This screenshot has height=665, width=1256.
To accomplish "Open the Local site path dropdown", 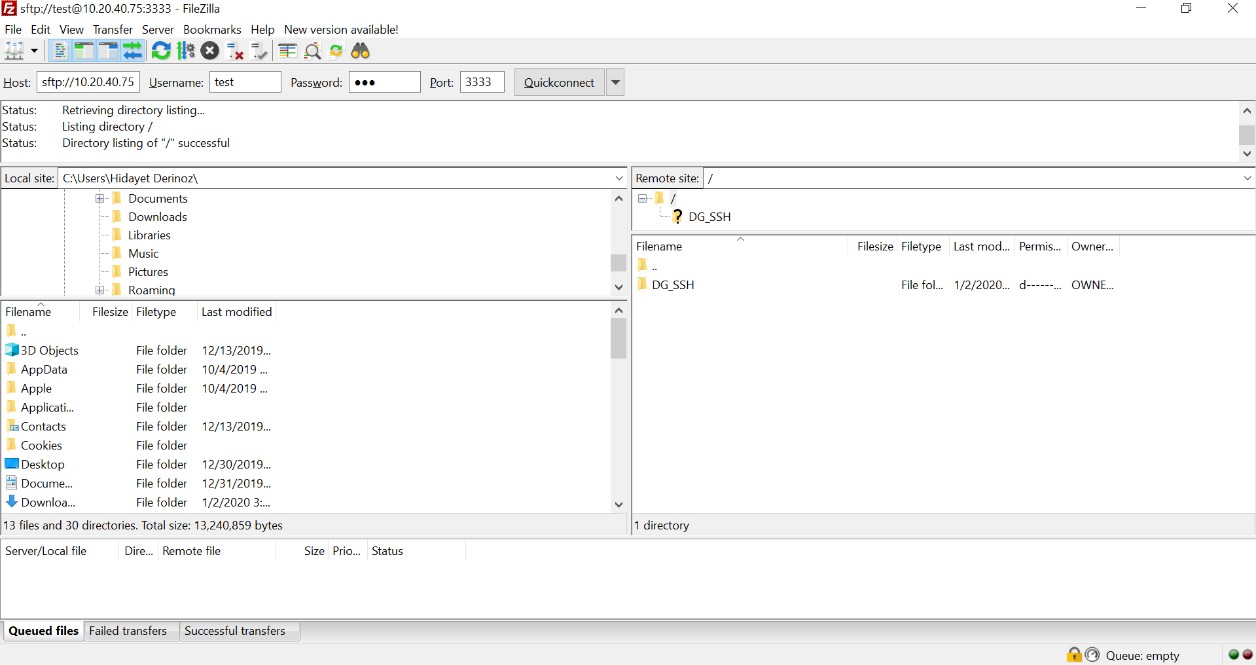I will click(x=619, y=178).
